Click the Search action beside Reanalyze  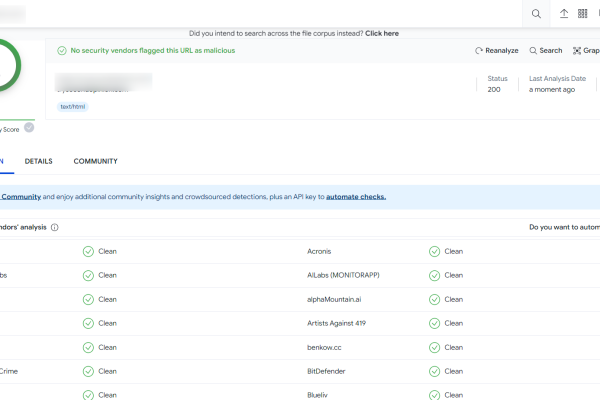546,51
